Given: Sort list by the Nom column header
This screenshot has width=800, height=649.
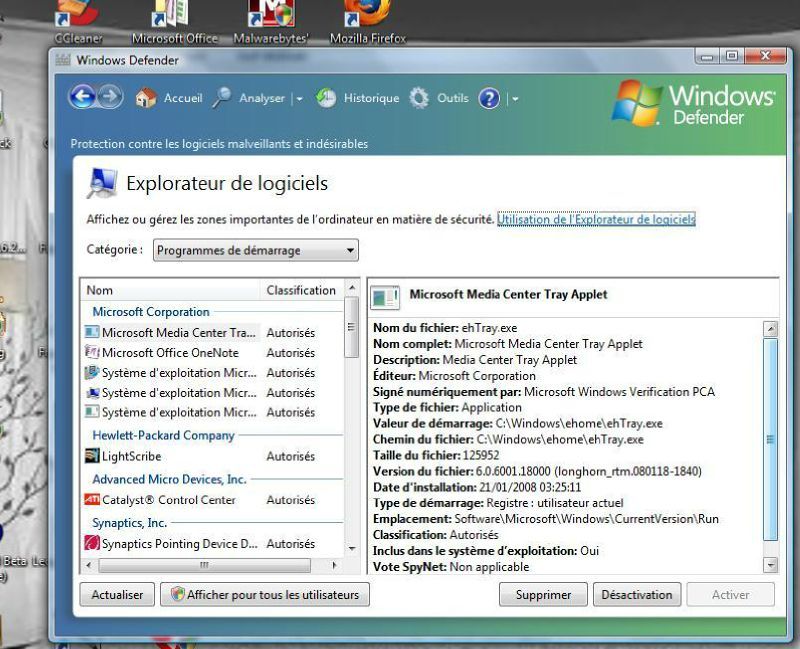Looking at the screenshot, I should [170, 290].
